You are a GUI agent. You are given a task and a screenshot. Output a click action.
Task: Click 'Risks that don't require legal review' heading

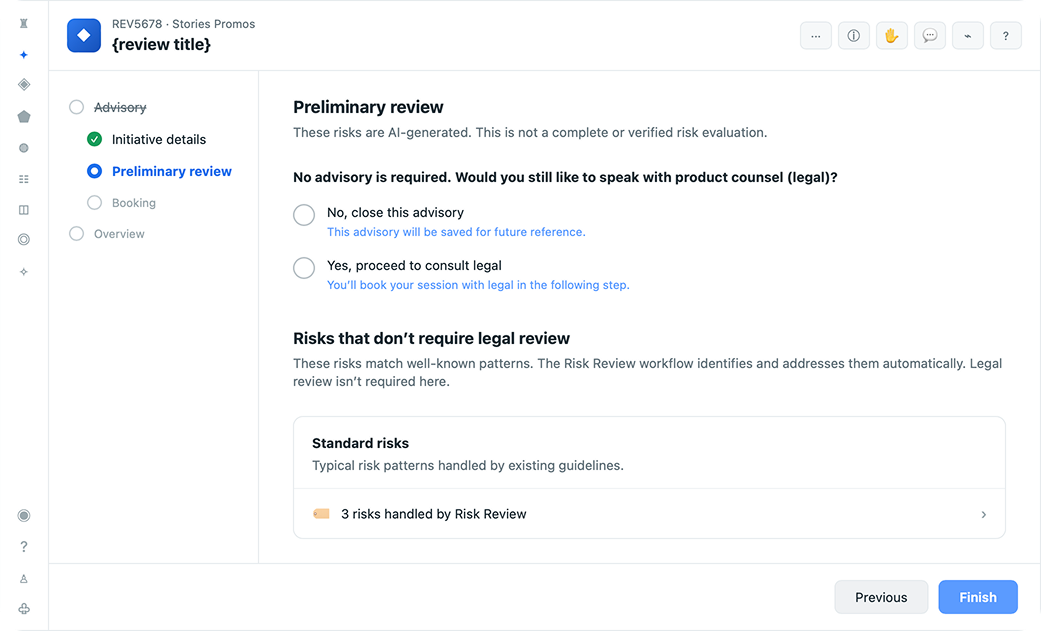point(432,338)
